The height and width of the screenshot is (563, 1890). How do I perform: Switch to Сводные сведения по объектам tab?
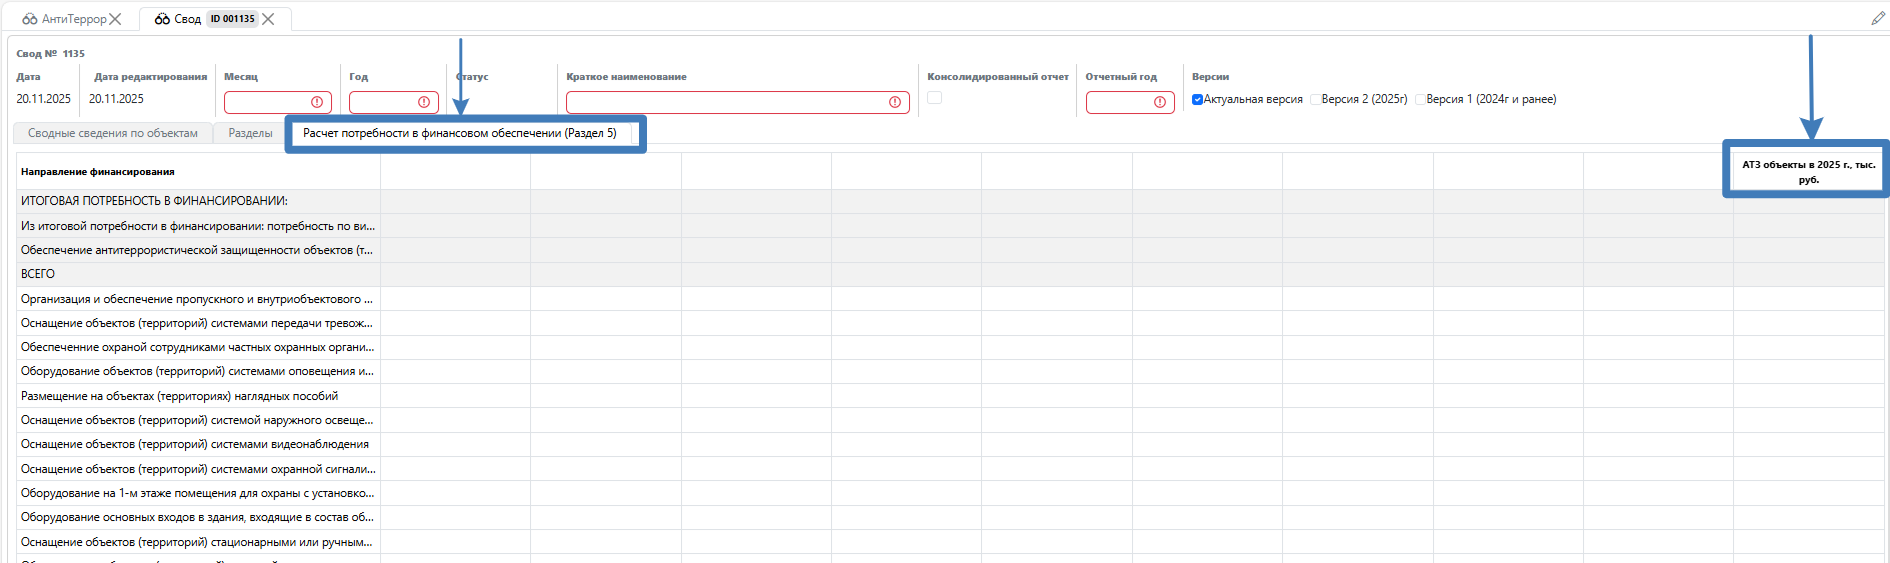tap(113, 133)
